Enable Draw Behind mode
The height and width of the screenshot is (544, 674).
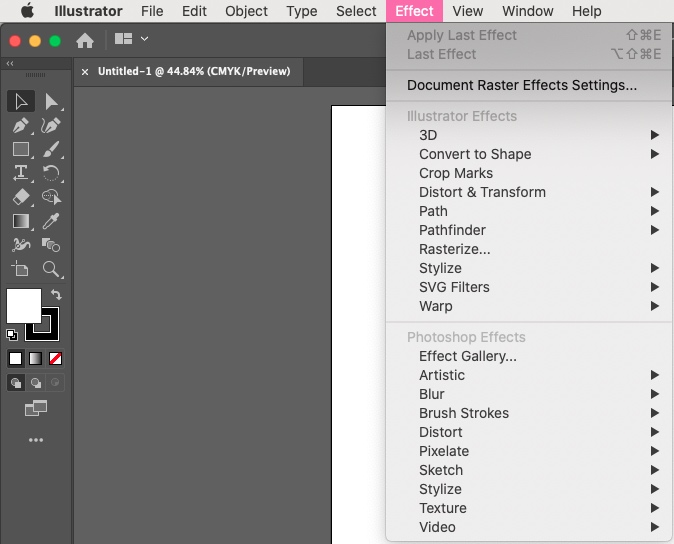tap(36, 382)
